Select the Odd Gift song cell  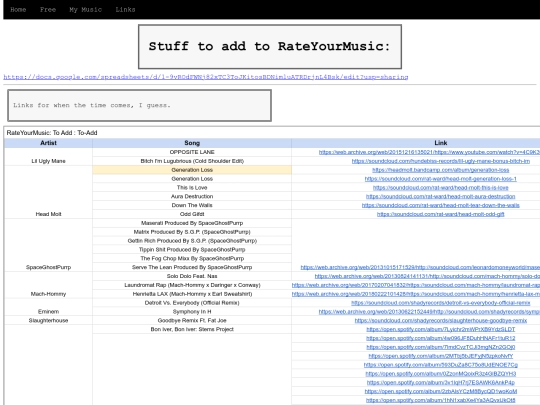192,214
